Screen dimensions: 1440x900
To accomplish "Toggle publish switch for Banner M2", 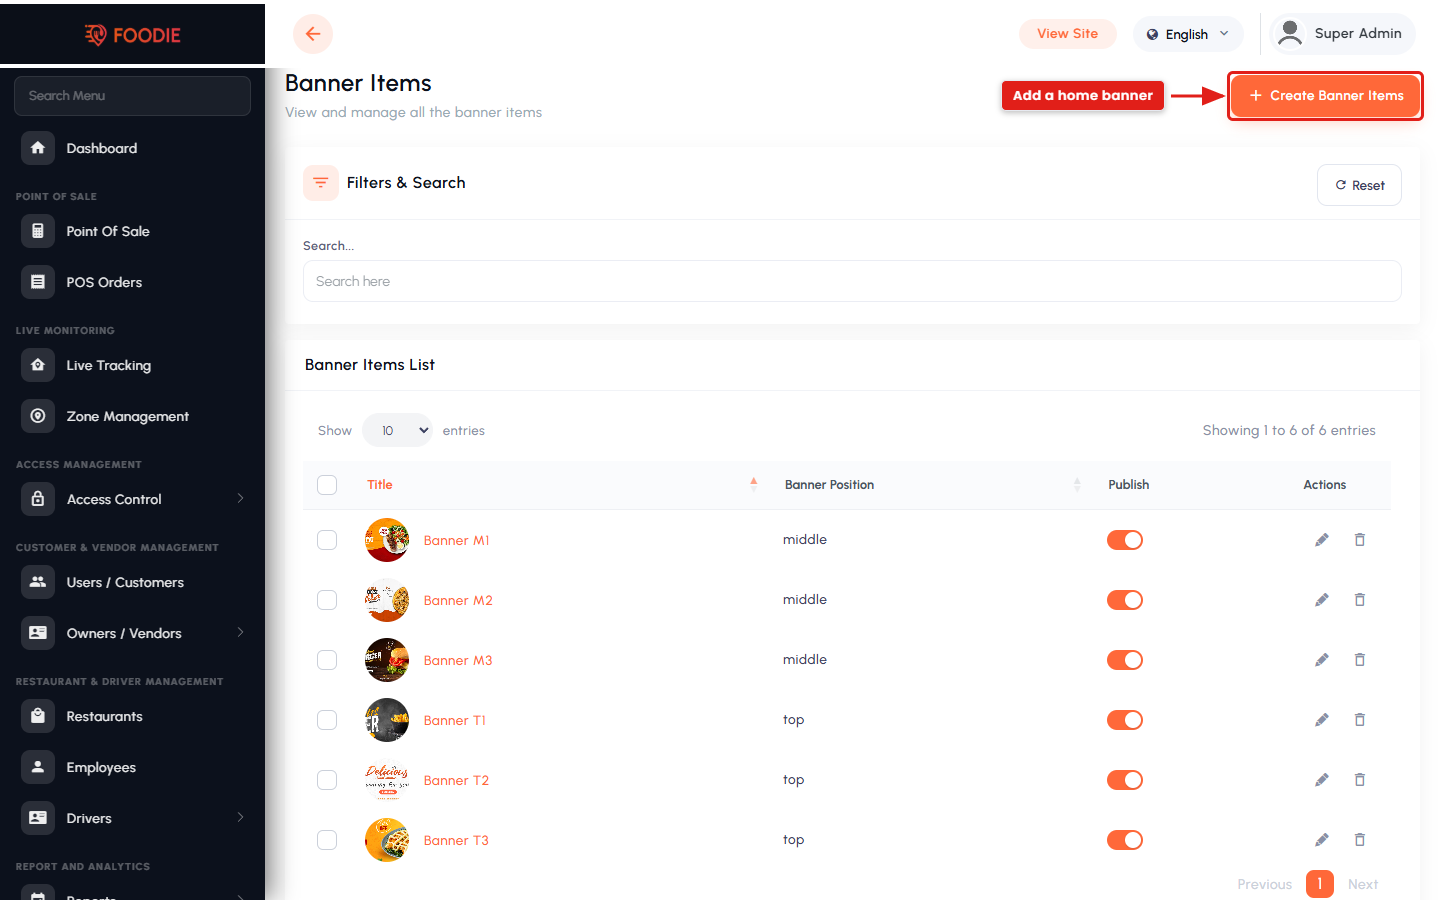I will tap(1125, 600).
